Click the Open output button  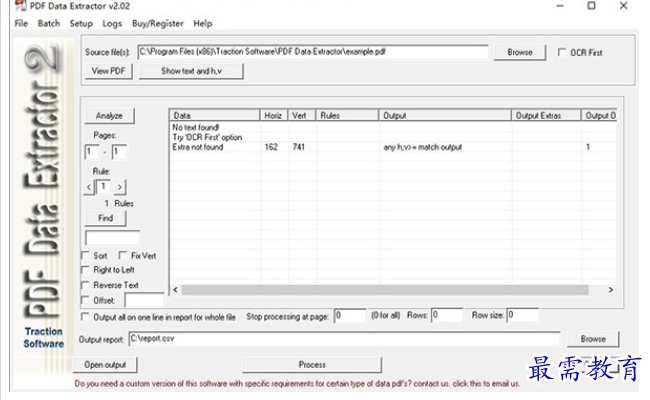[105, 365]
